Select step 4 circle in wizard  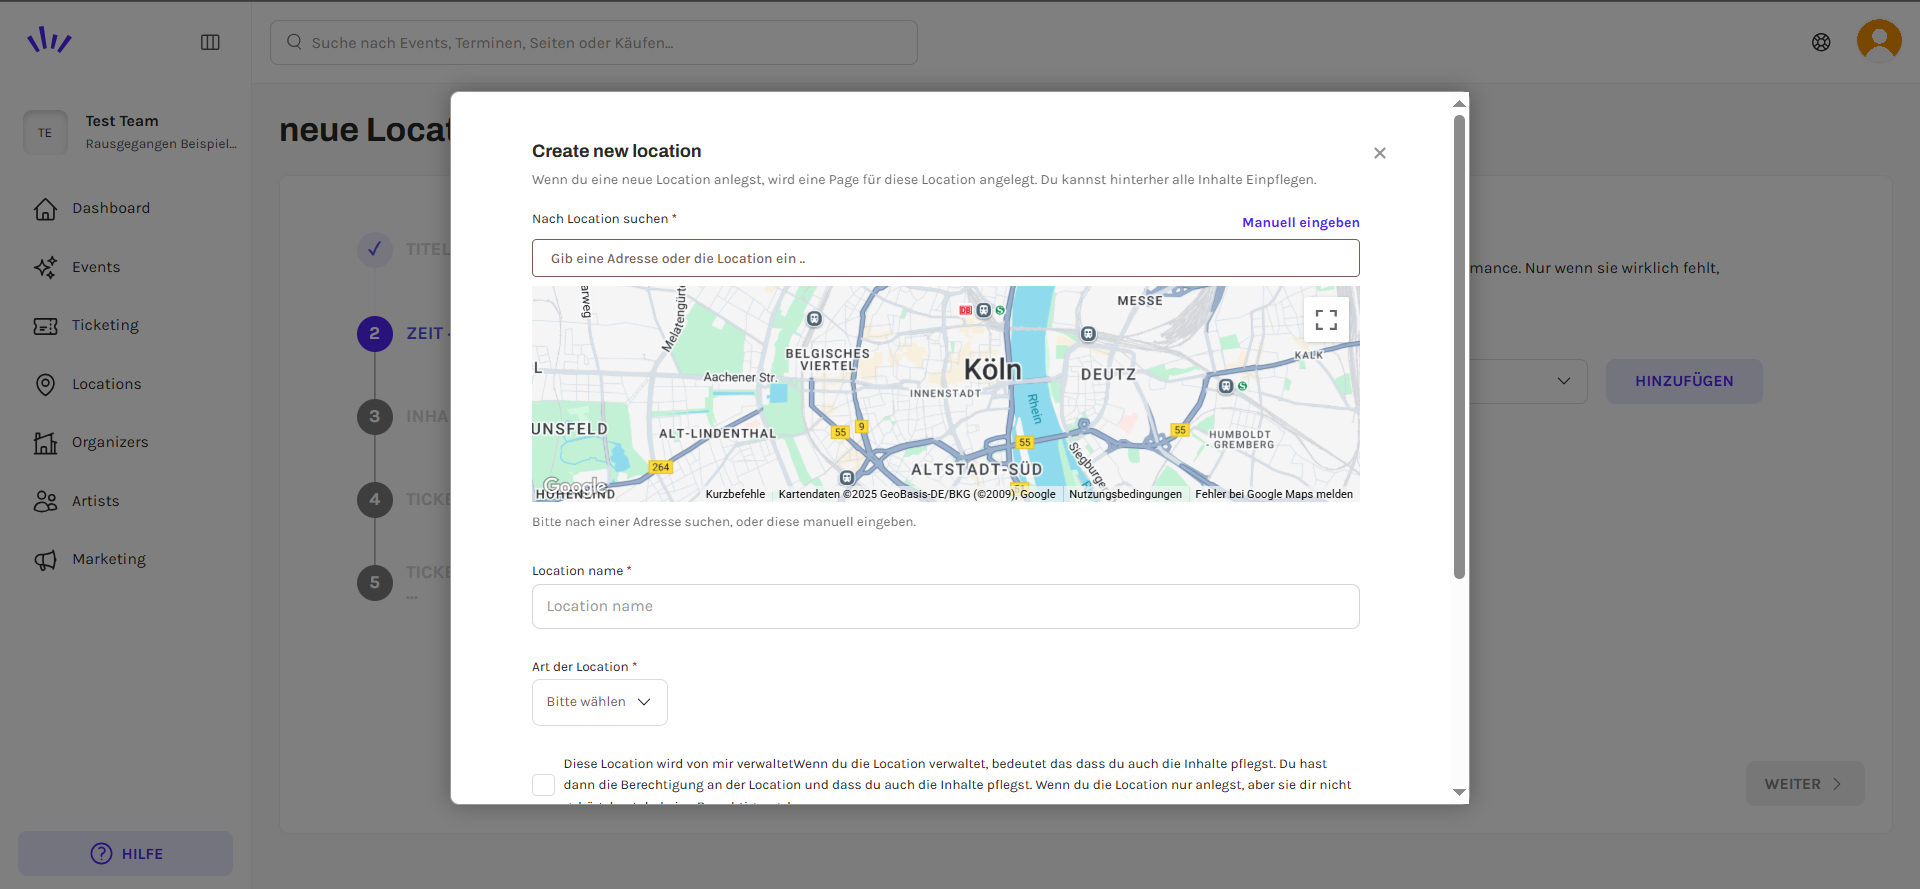(x=375, y=499)
